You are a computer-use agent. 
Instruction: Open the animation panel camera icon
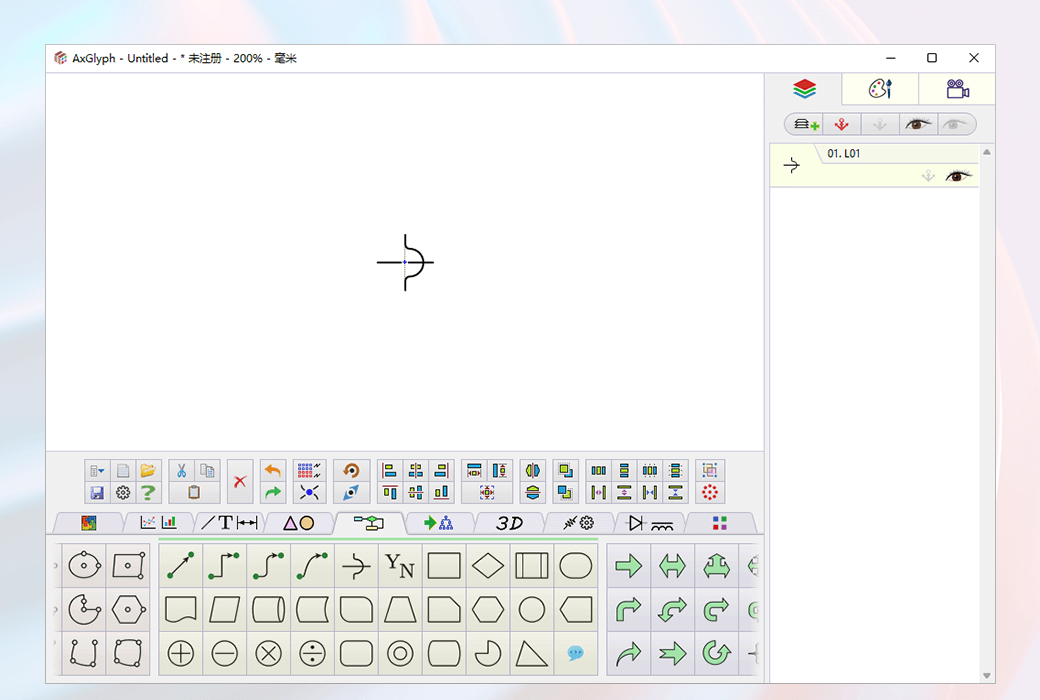tap(956, 88)
